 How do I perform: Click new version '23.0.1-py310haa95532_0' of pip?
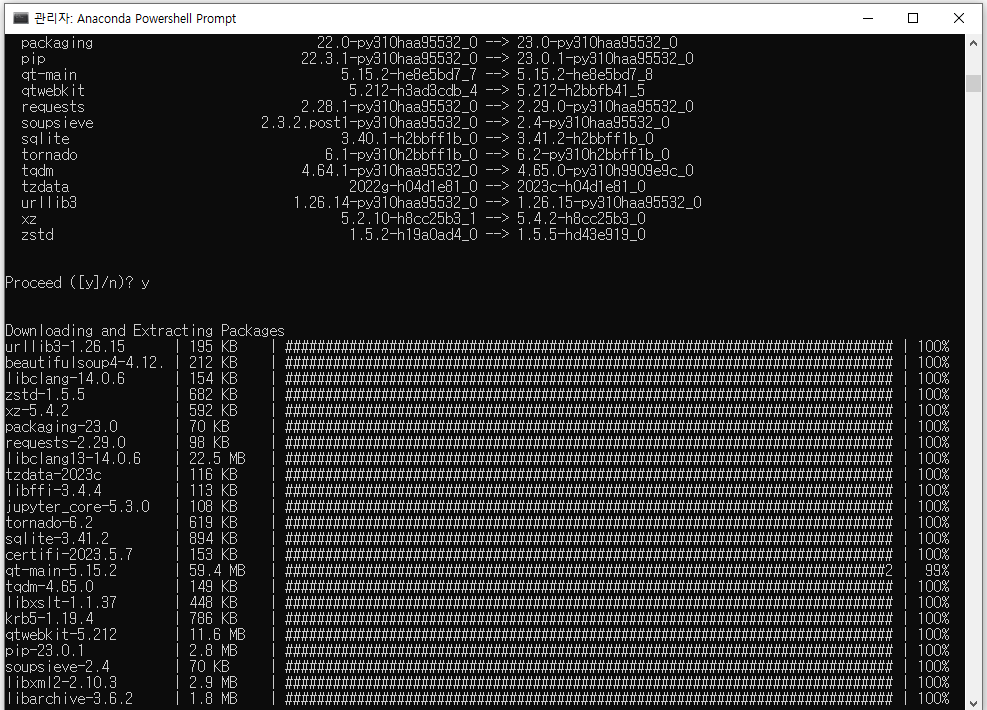[605, 59]
